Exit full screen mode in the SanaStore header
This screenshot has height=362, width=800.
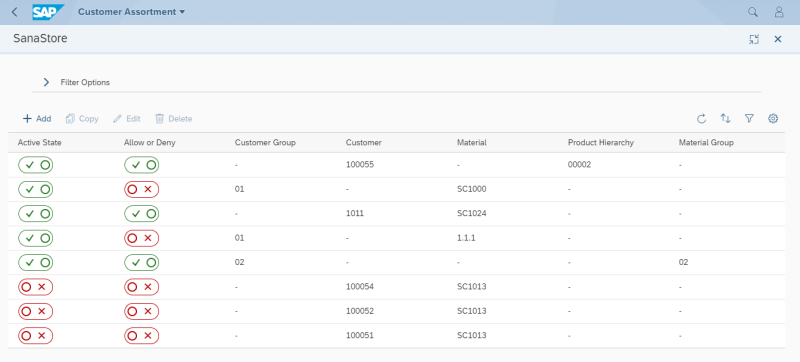754,39
